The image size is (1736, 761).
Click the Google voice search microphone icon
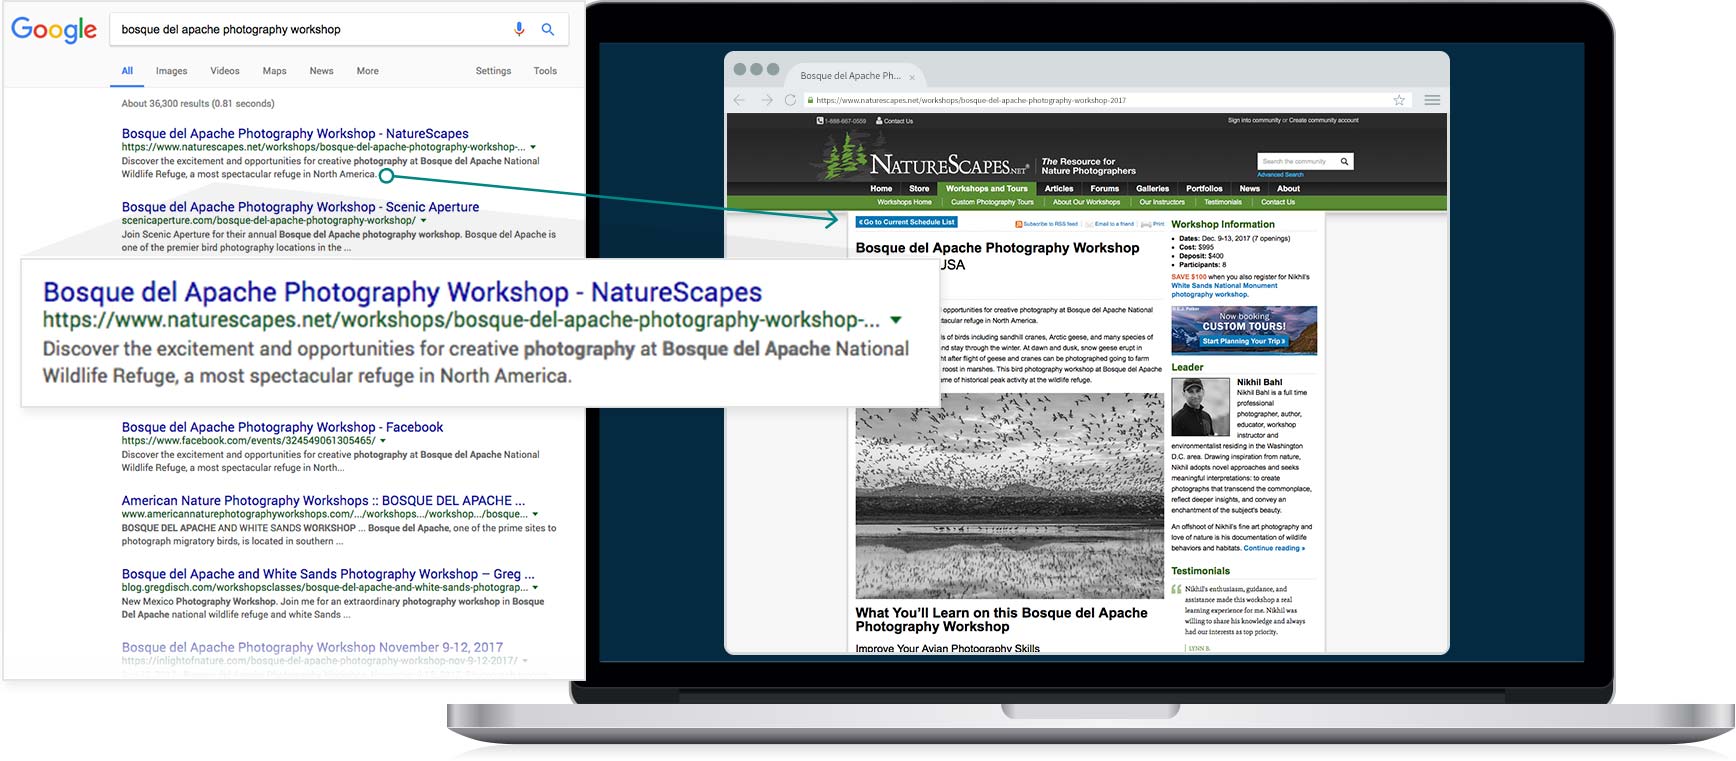[519, 29]
